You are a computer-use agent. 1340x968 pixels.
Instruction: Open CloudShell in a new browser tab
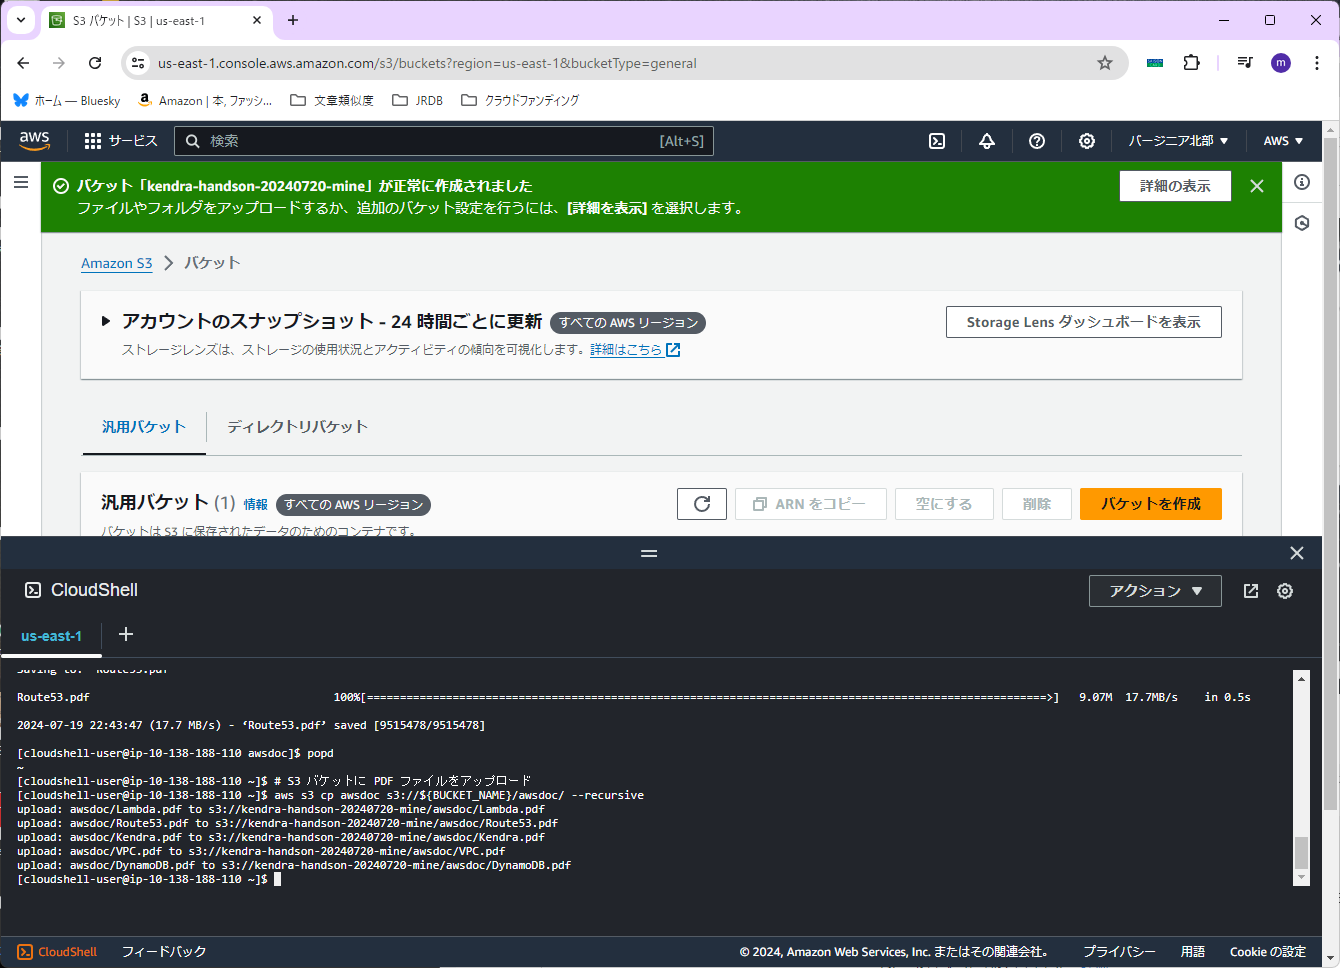[x=1251, y=591]
